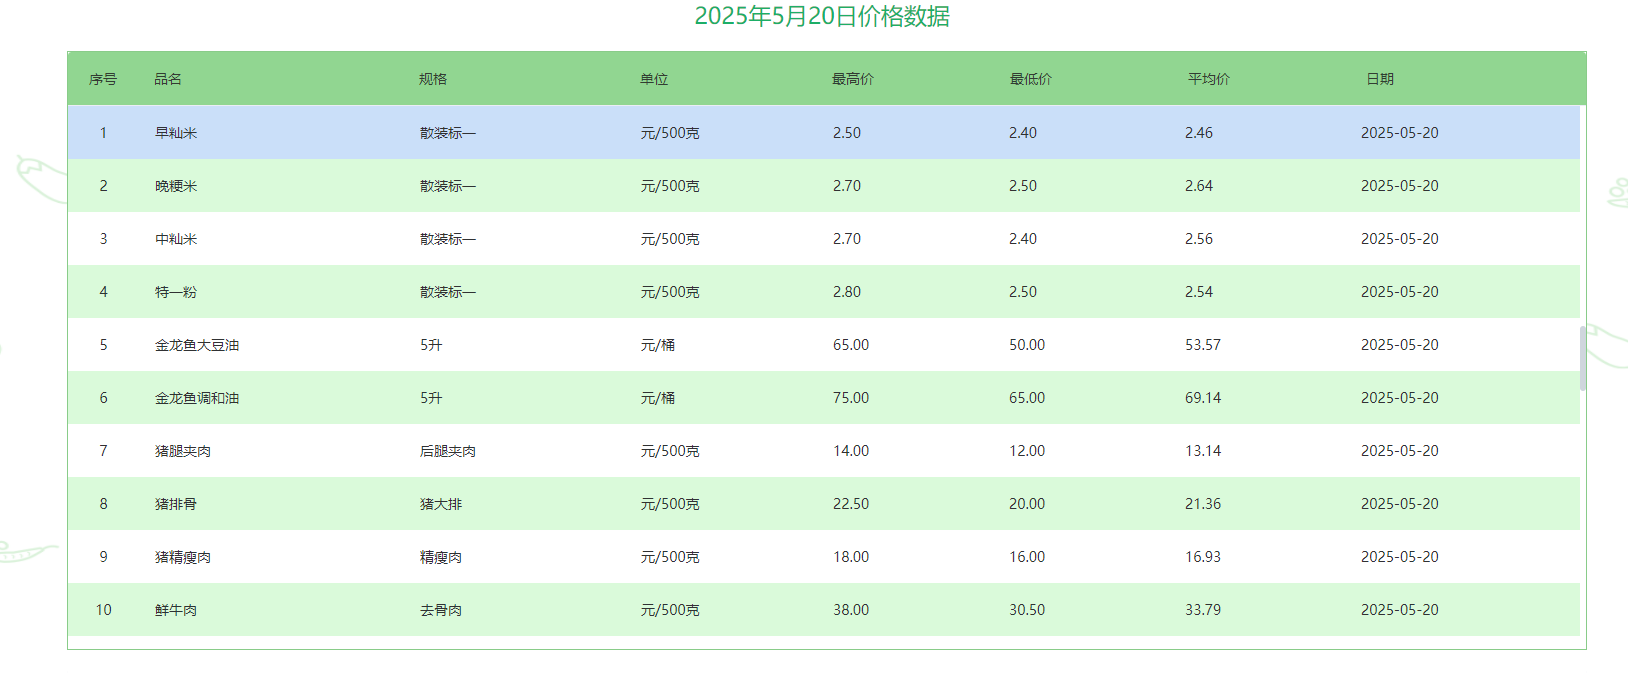
Task: Click the 序号 column header
Action: [103, 79]
